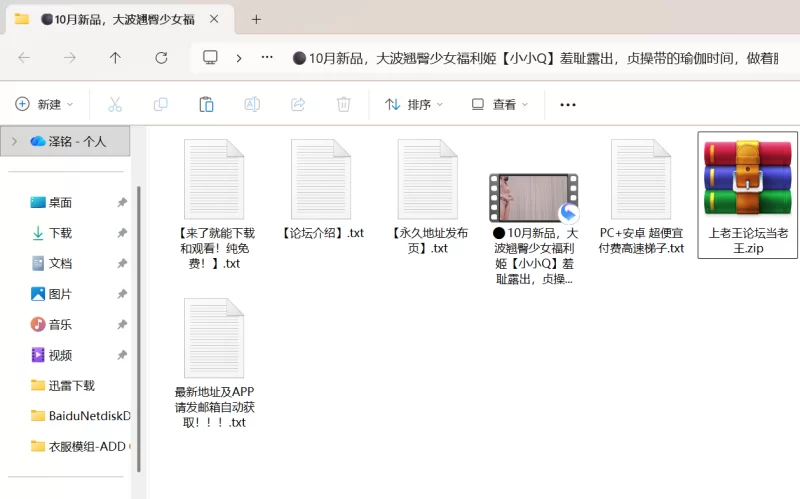
Task: Click the Copy icon in toolbar
Action: pos(160,104)
